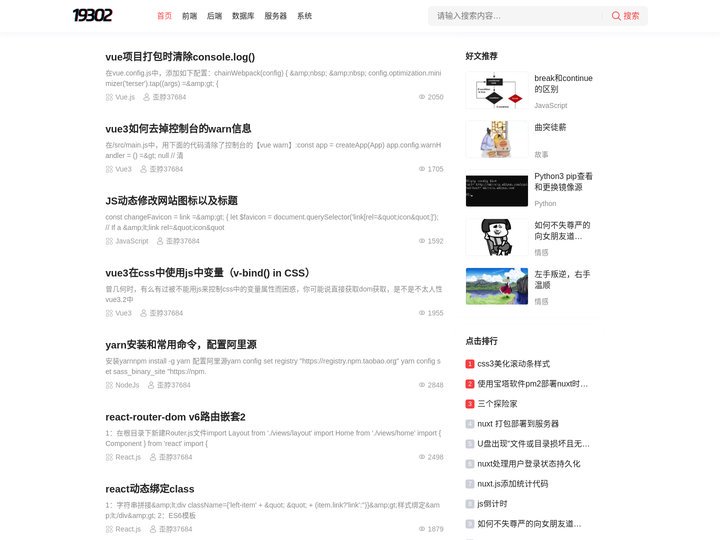Screen dimensions: 720x540
Task: Open the 数据库 nav tab
Action: click(x=243, y=16)
